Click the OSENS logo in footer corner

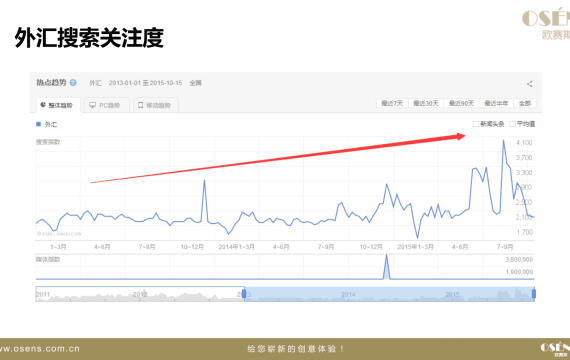point(555,349)
